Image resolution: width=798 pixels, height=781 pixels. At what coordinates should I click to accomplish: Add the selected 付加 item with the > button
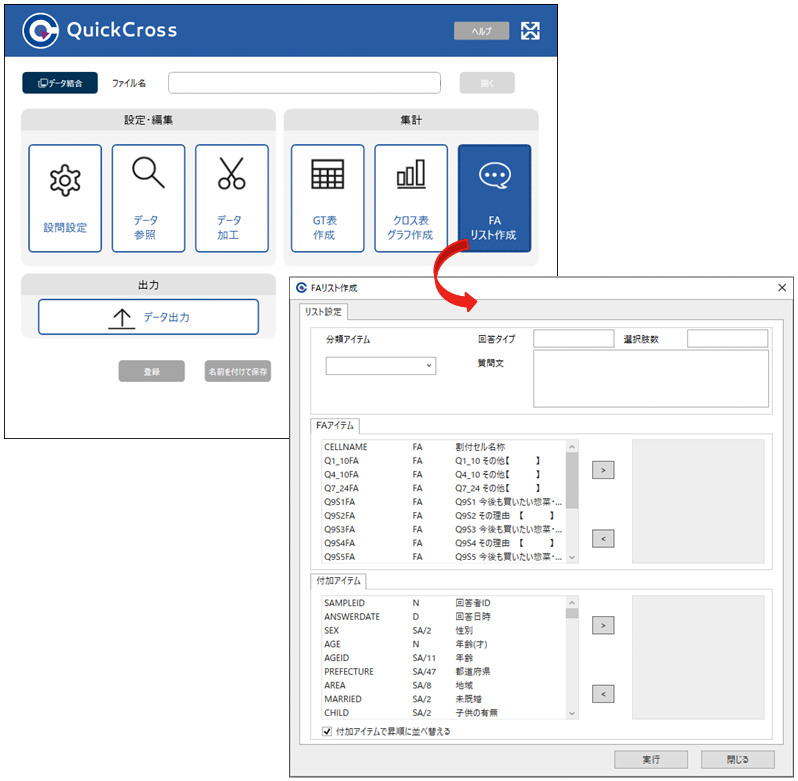[603, 625]
